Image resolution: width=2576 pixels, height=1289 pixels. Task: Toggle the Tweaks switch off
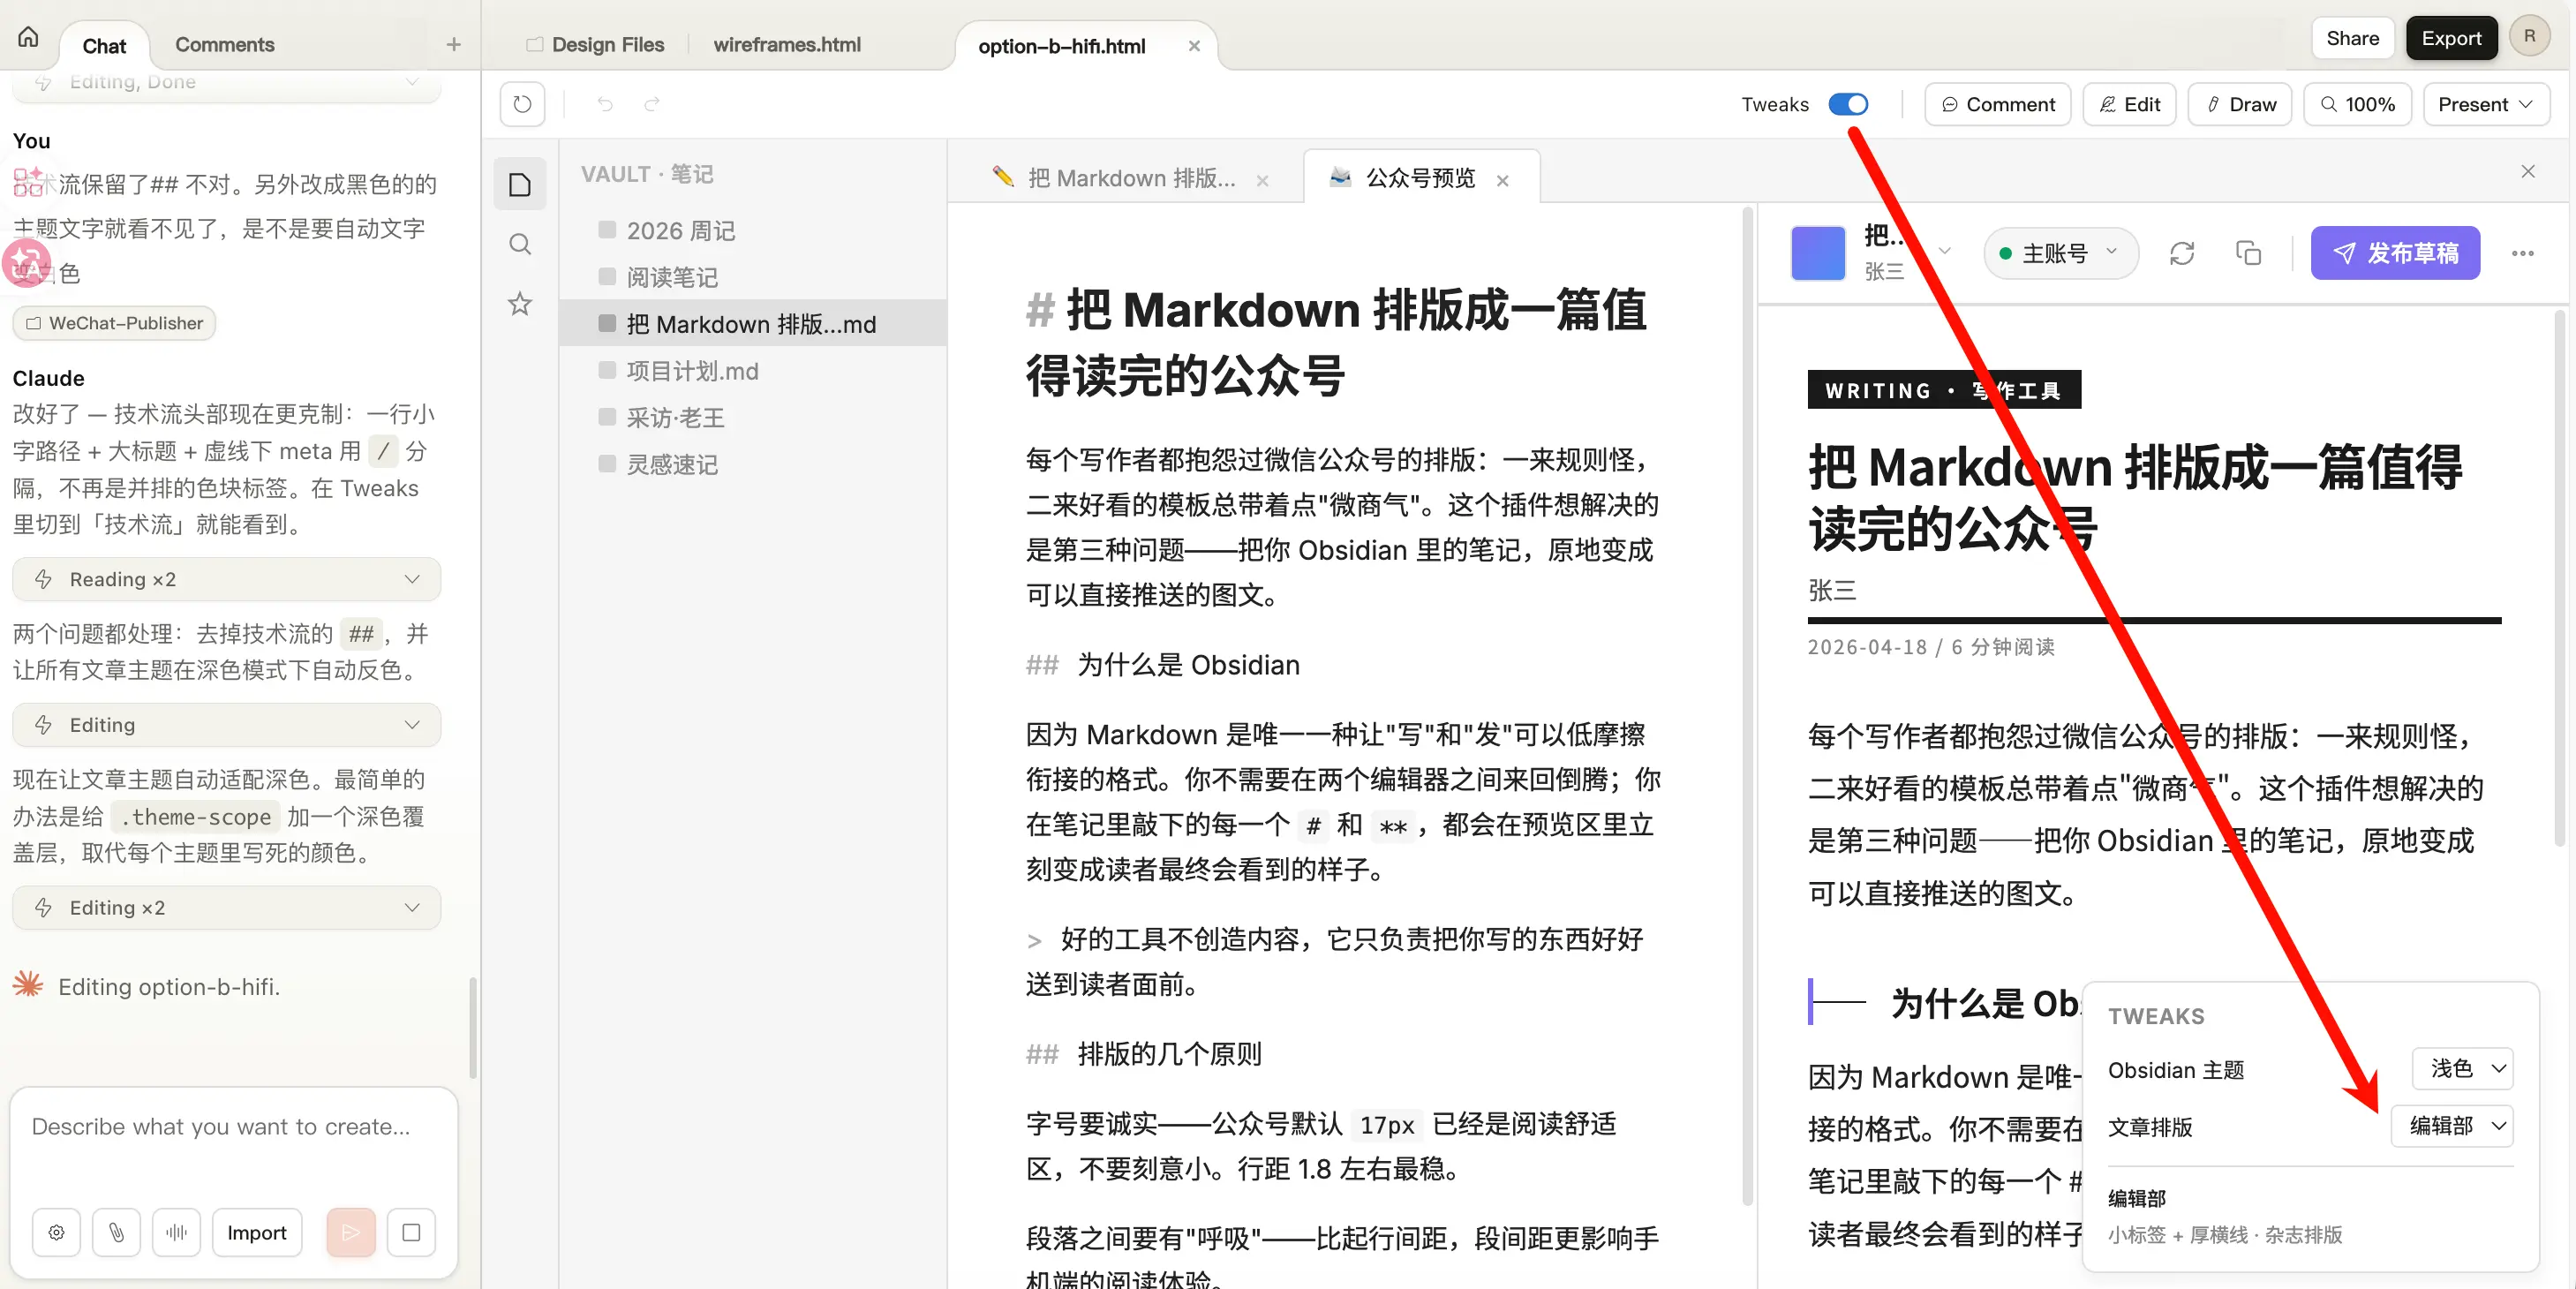[x=1848, y=104]
